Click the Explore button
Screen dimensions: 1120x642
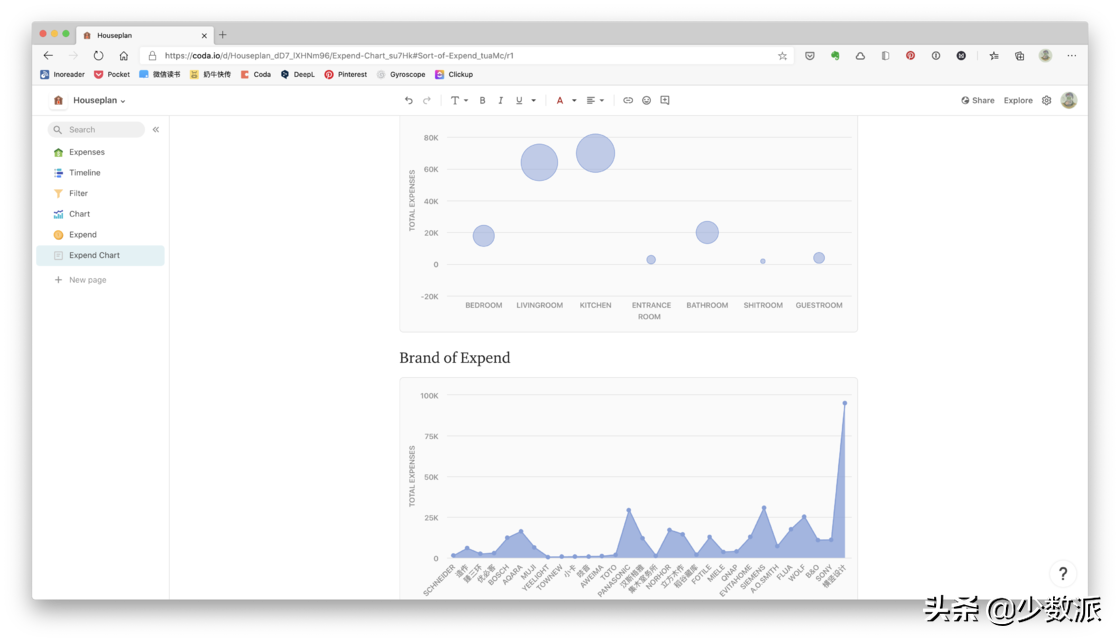[x=1018, y=101]
